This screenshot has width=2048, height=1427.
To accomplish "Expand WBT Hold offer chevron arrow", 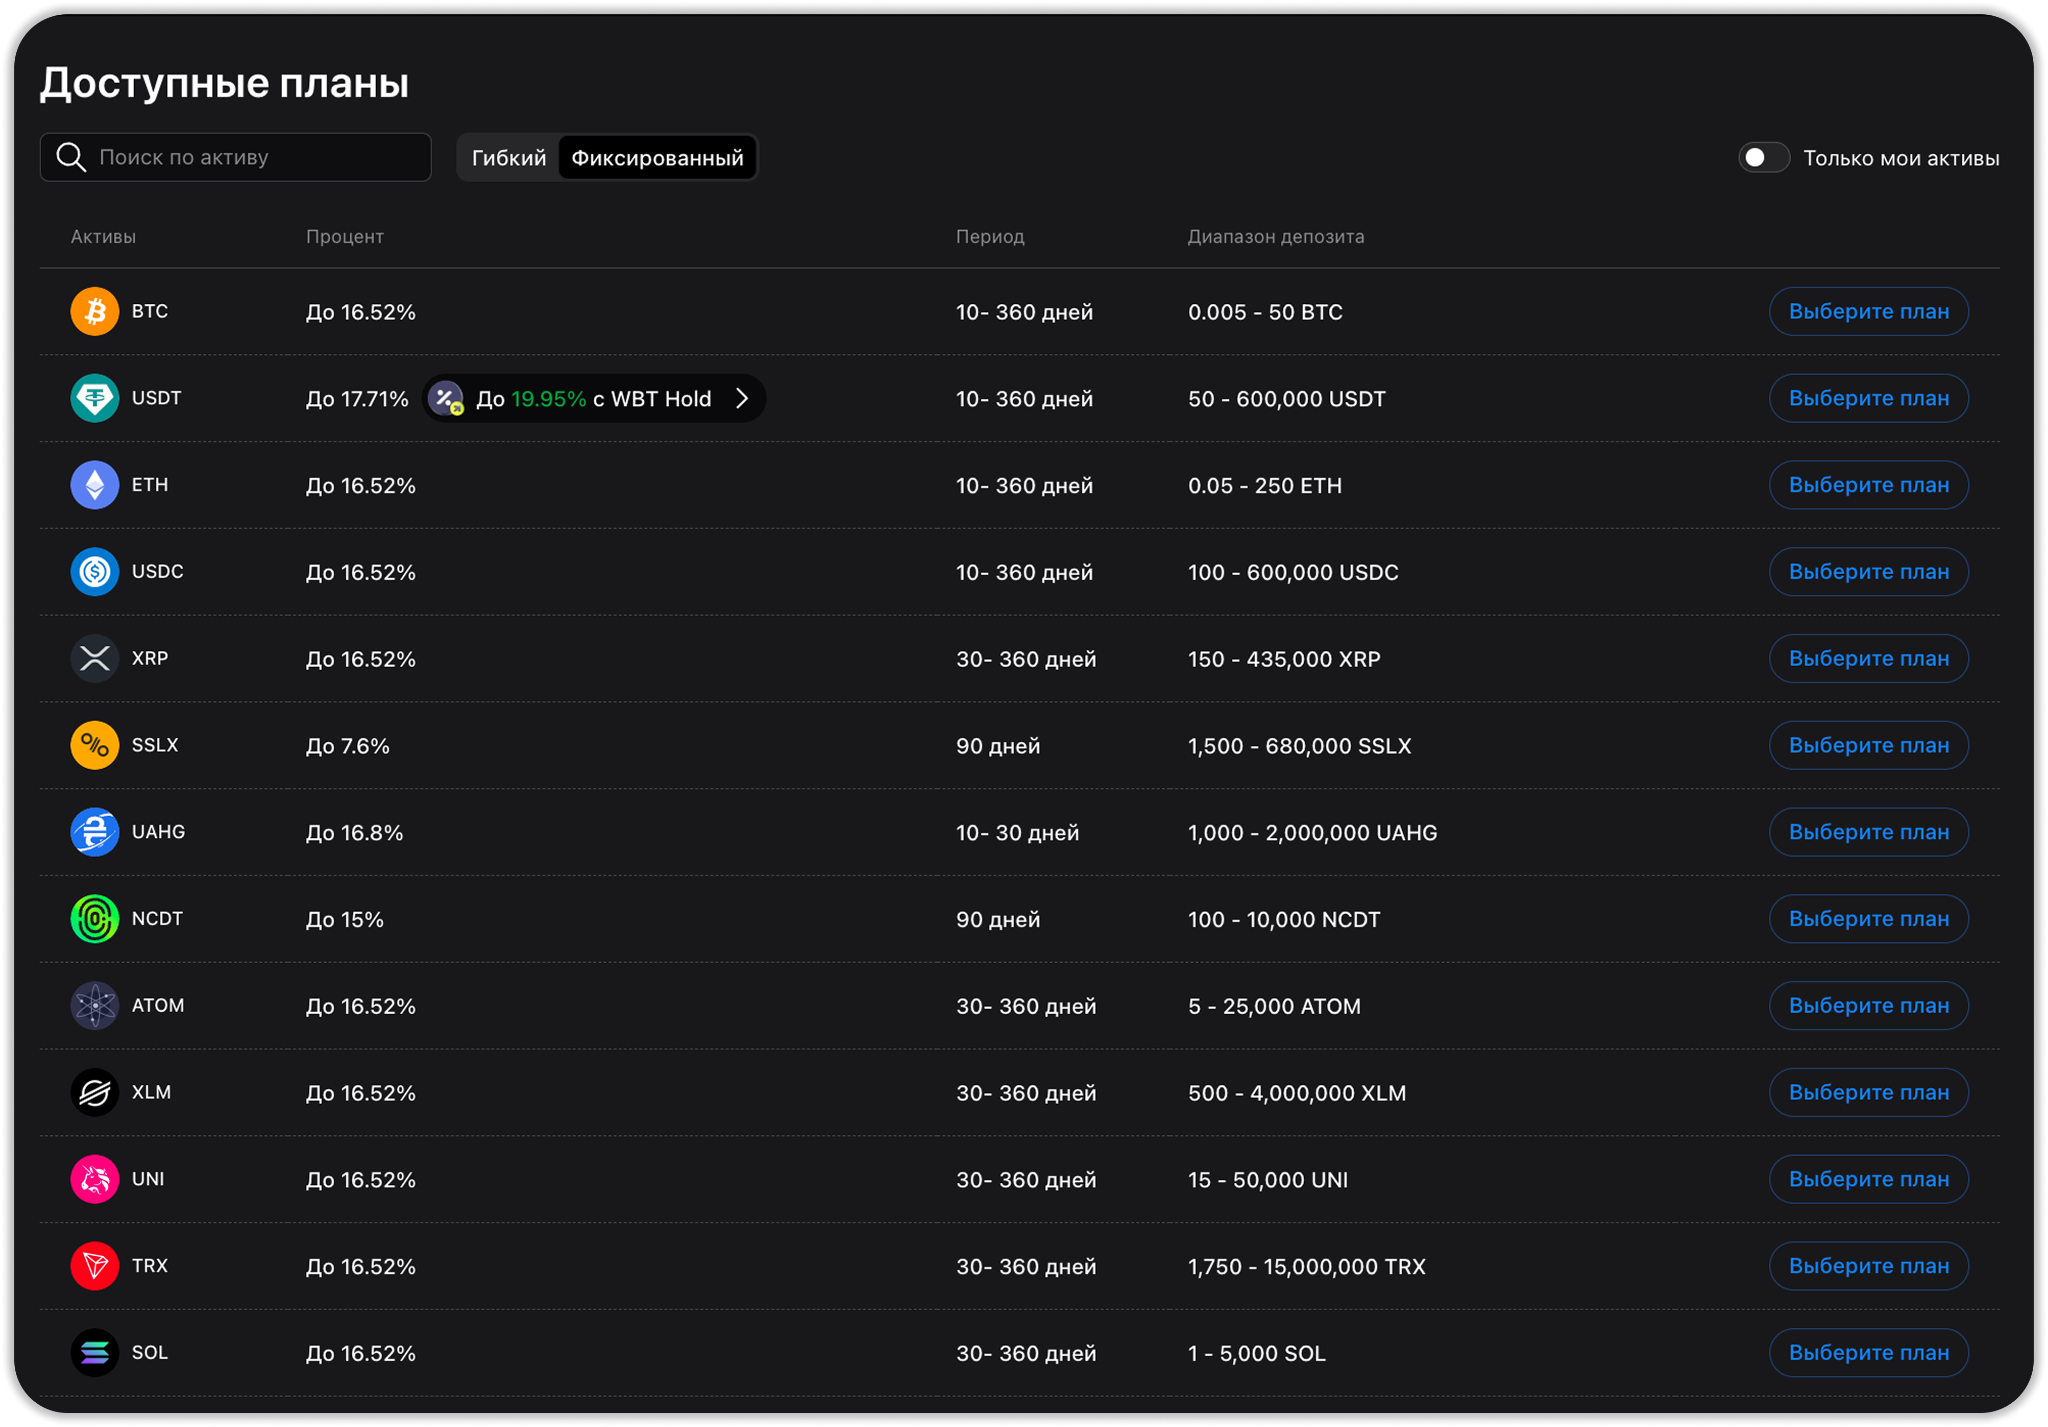I will click(x=742, y=399).
